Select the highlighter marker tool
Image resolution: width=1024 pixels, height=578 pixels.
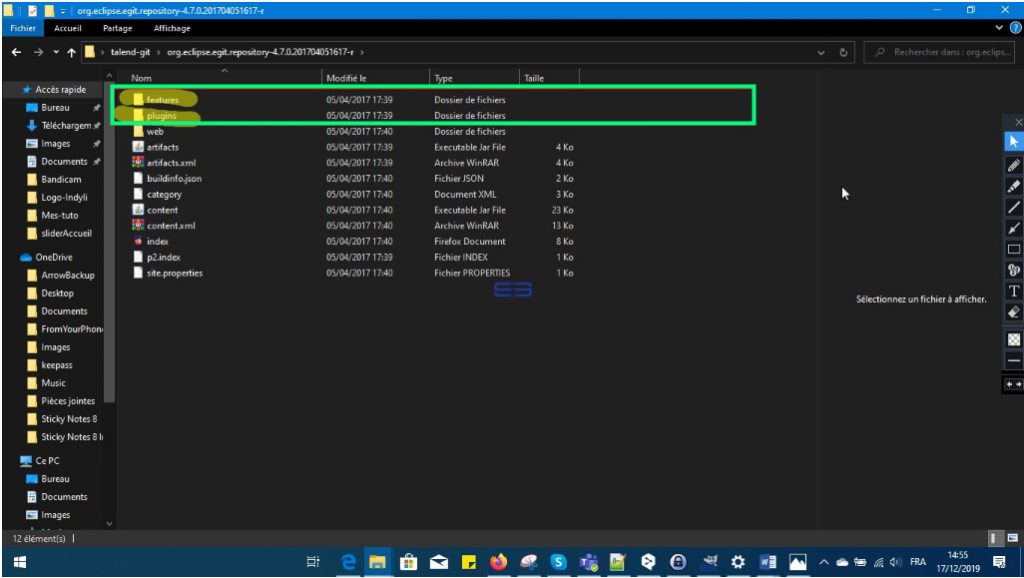1014,186
